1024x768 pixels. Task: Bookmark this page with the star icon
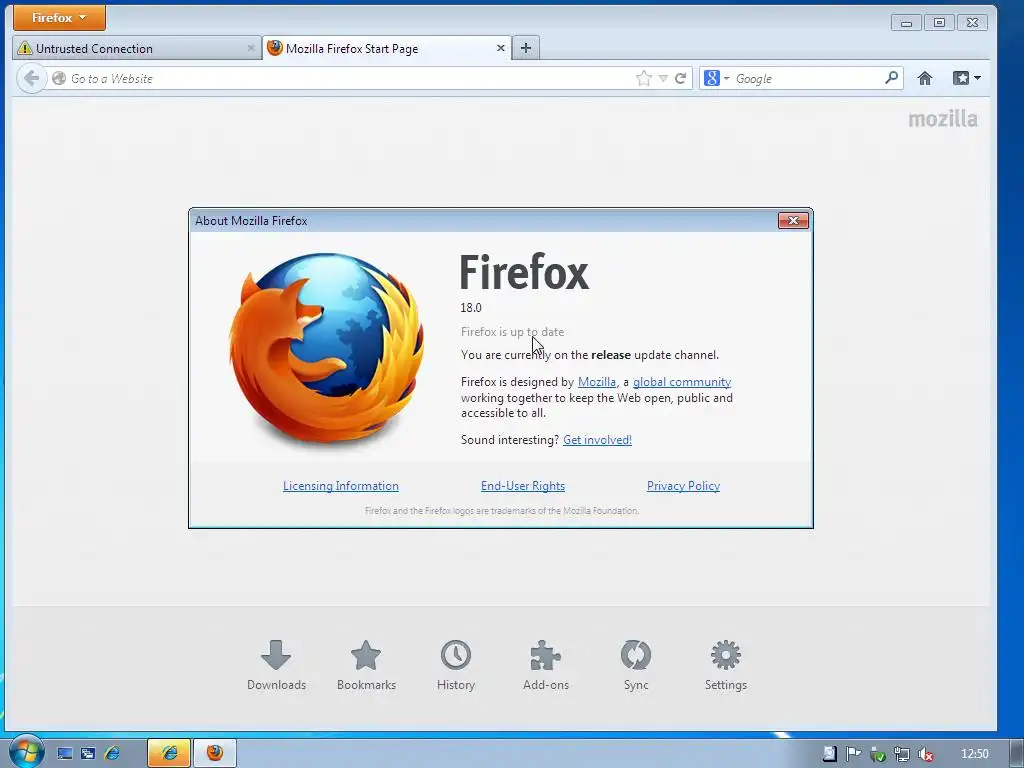[x=644, y=78]
